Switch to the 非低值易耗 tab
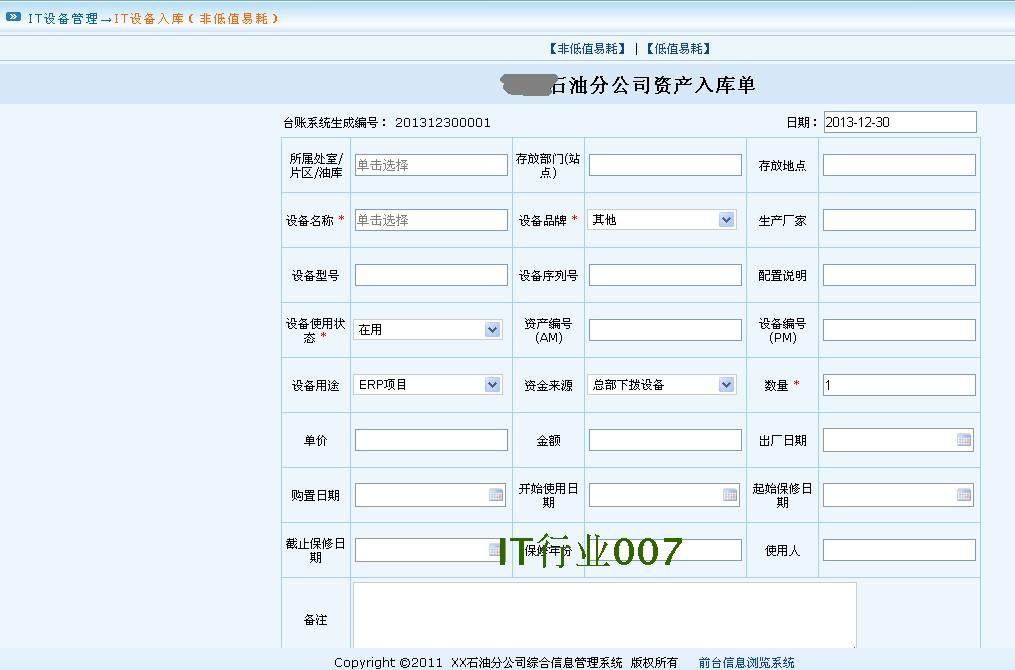Viewport: 1015px width, 670px height. [x=586, y=49]
